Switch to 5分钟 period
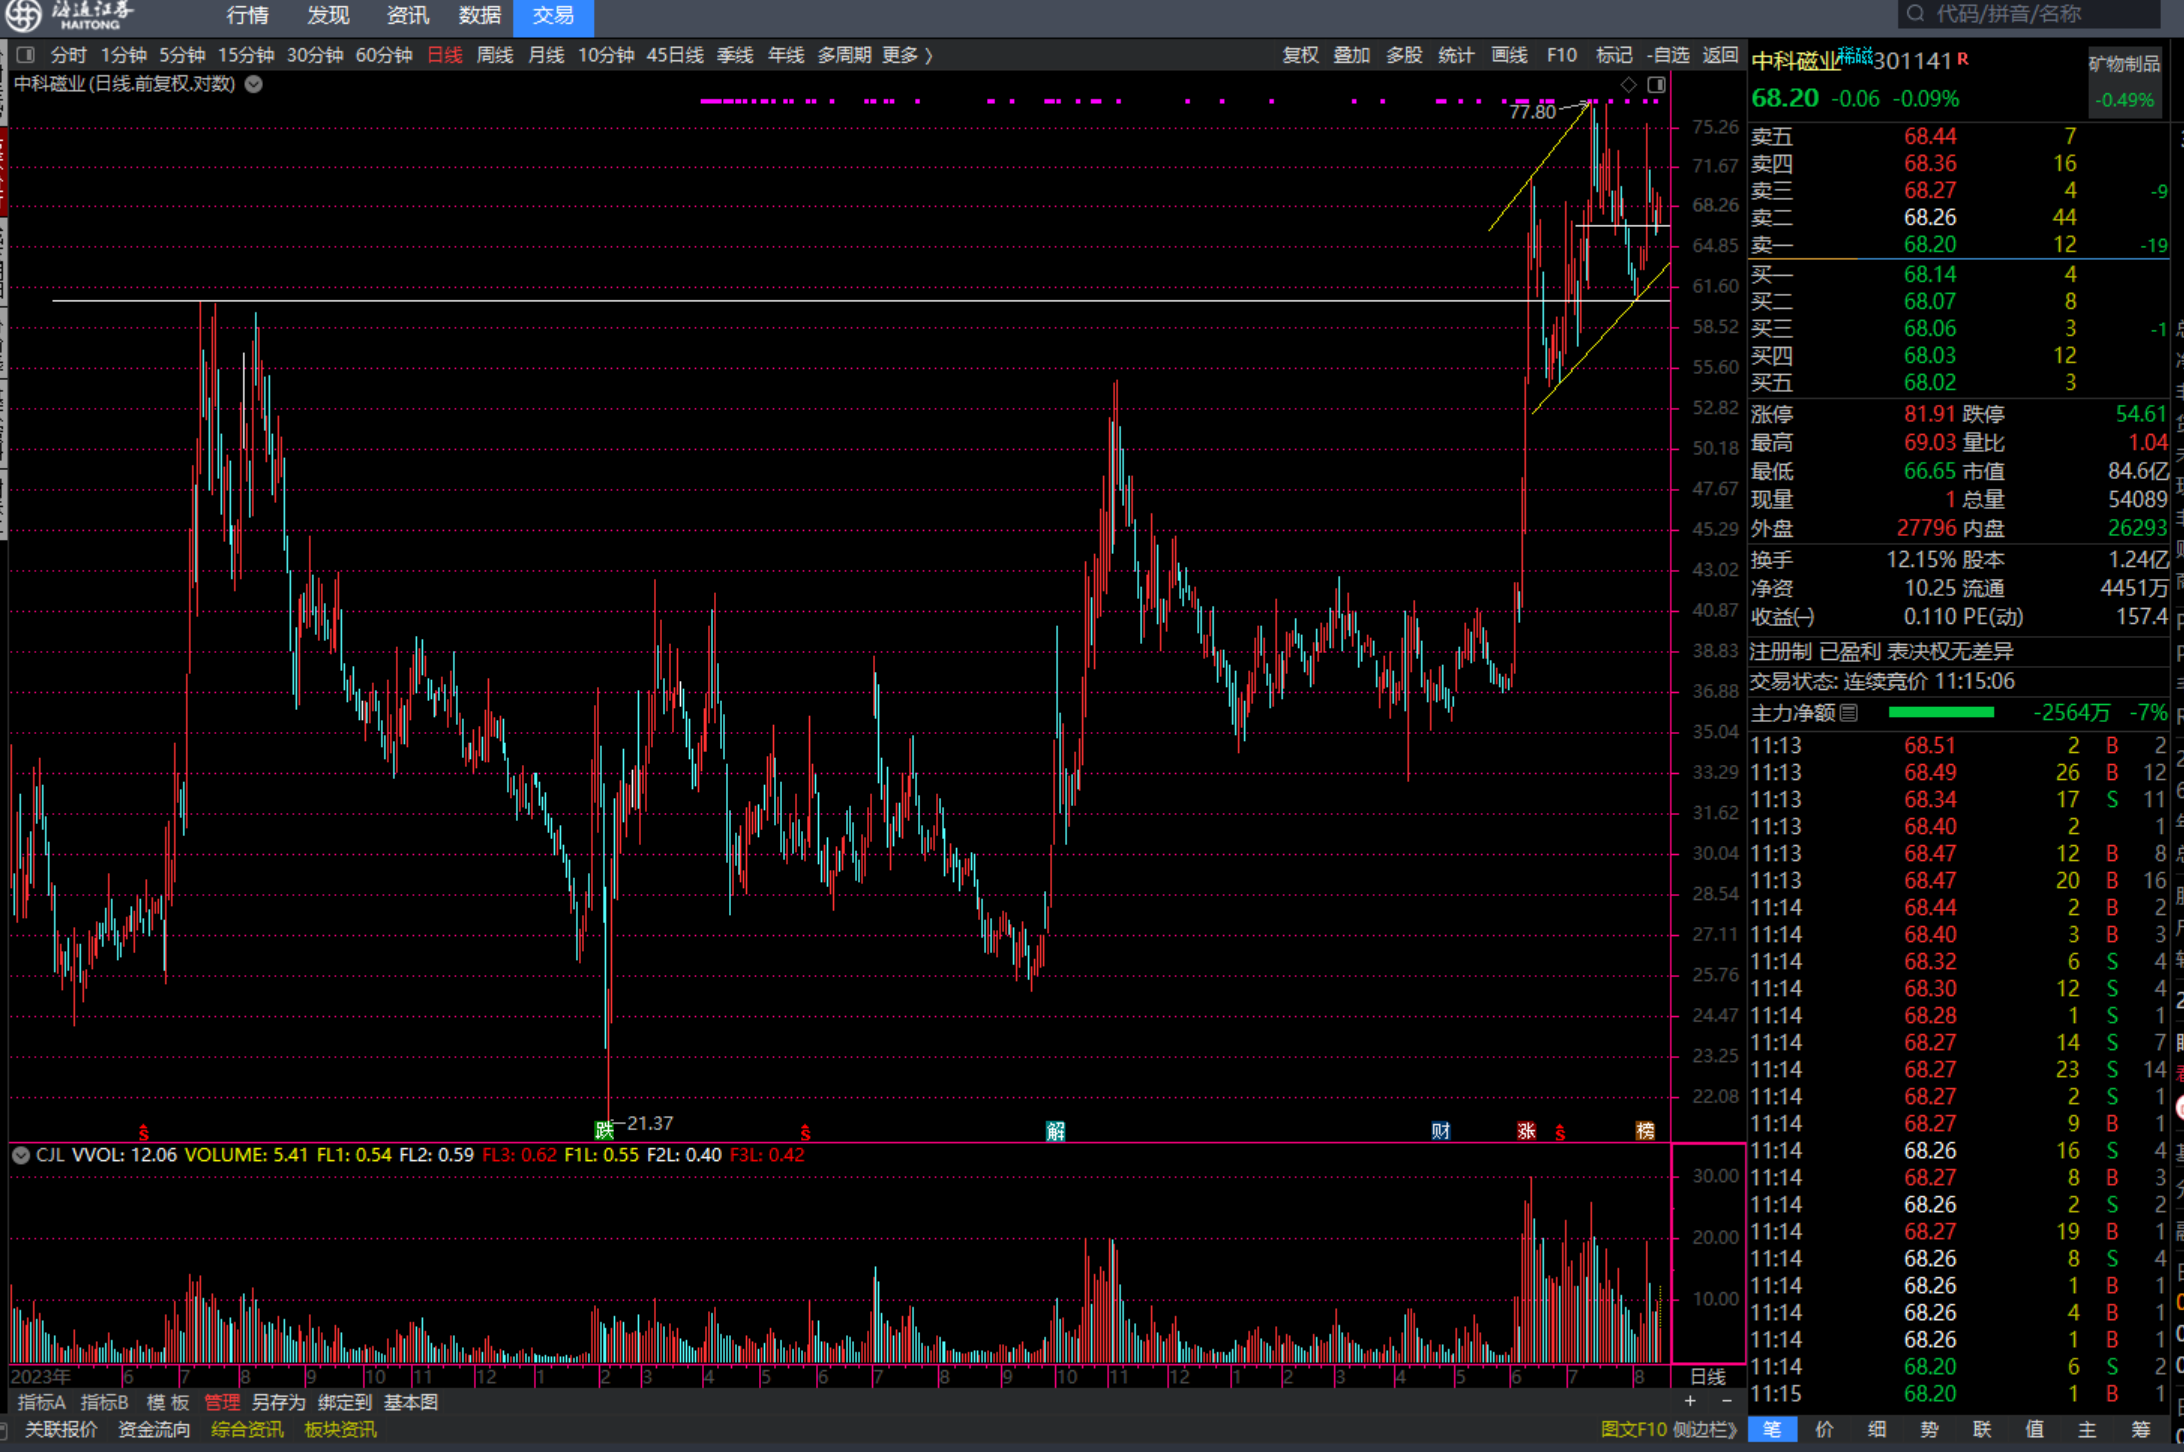2184x1452 pixels. click(182, 55)
